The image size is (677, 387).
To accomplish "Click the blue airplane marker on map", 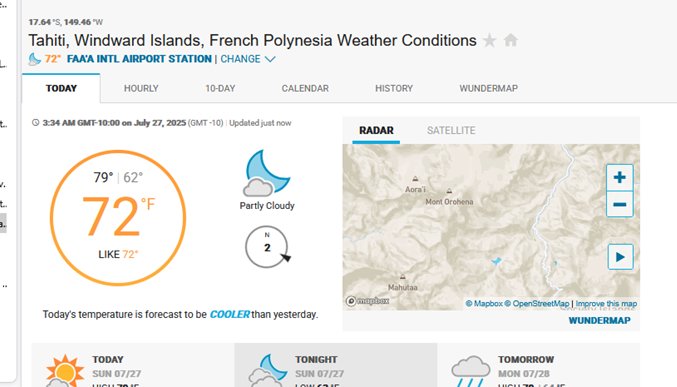I will [x=496, y=261].
